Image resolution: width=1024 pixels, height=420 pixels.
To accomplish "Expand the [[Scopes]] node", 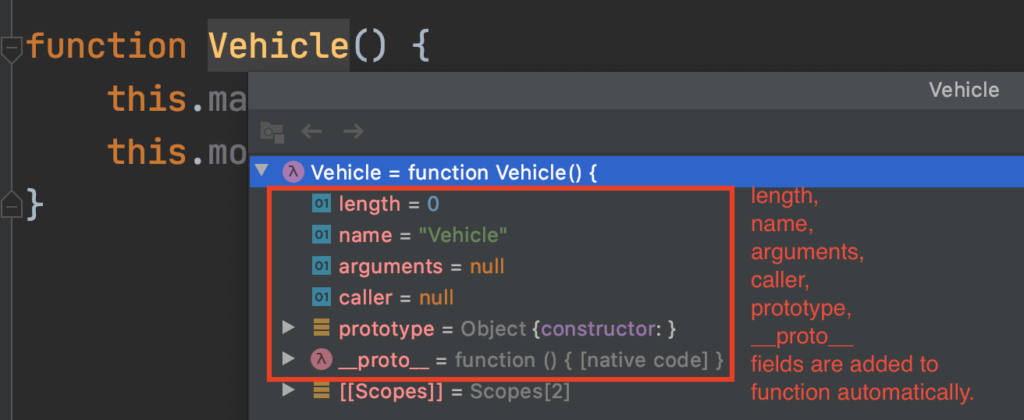I will (289, 391).
